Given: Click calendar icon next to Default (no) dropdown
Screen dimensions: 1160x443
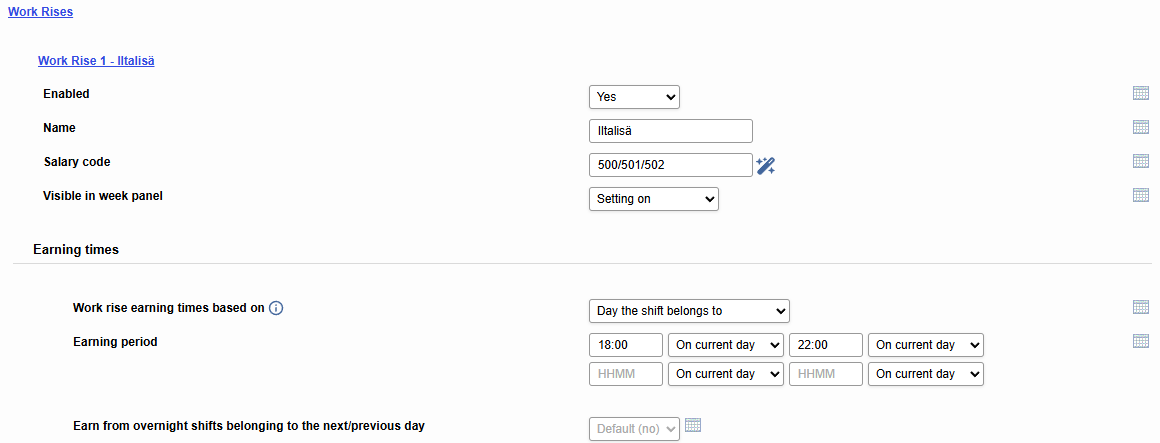Looking at the screenshot, I should point(692,425).
